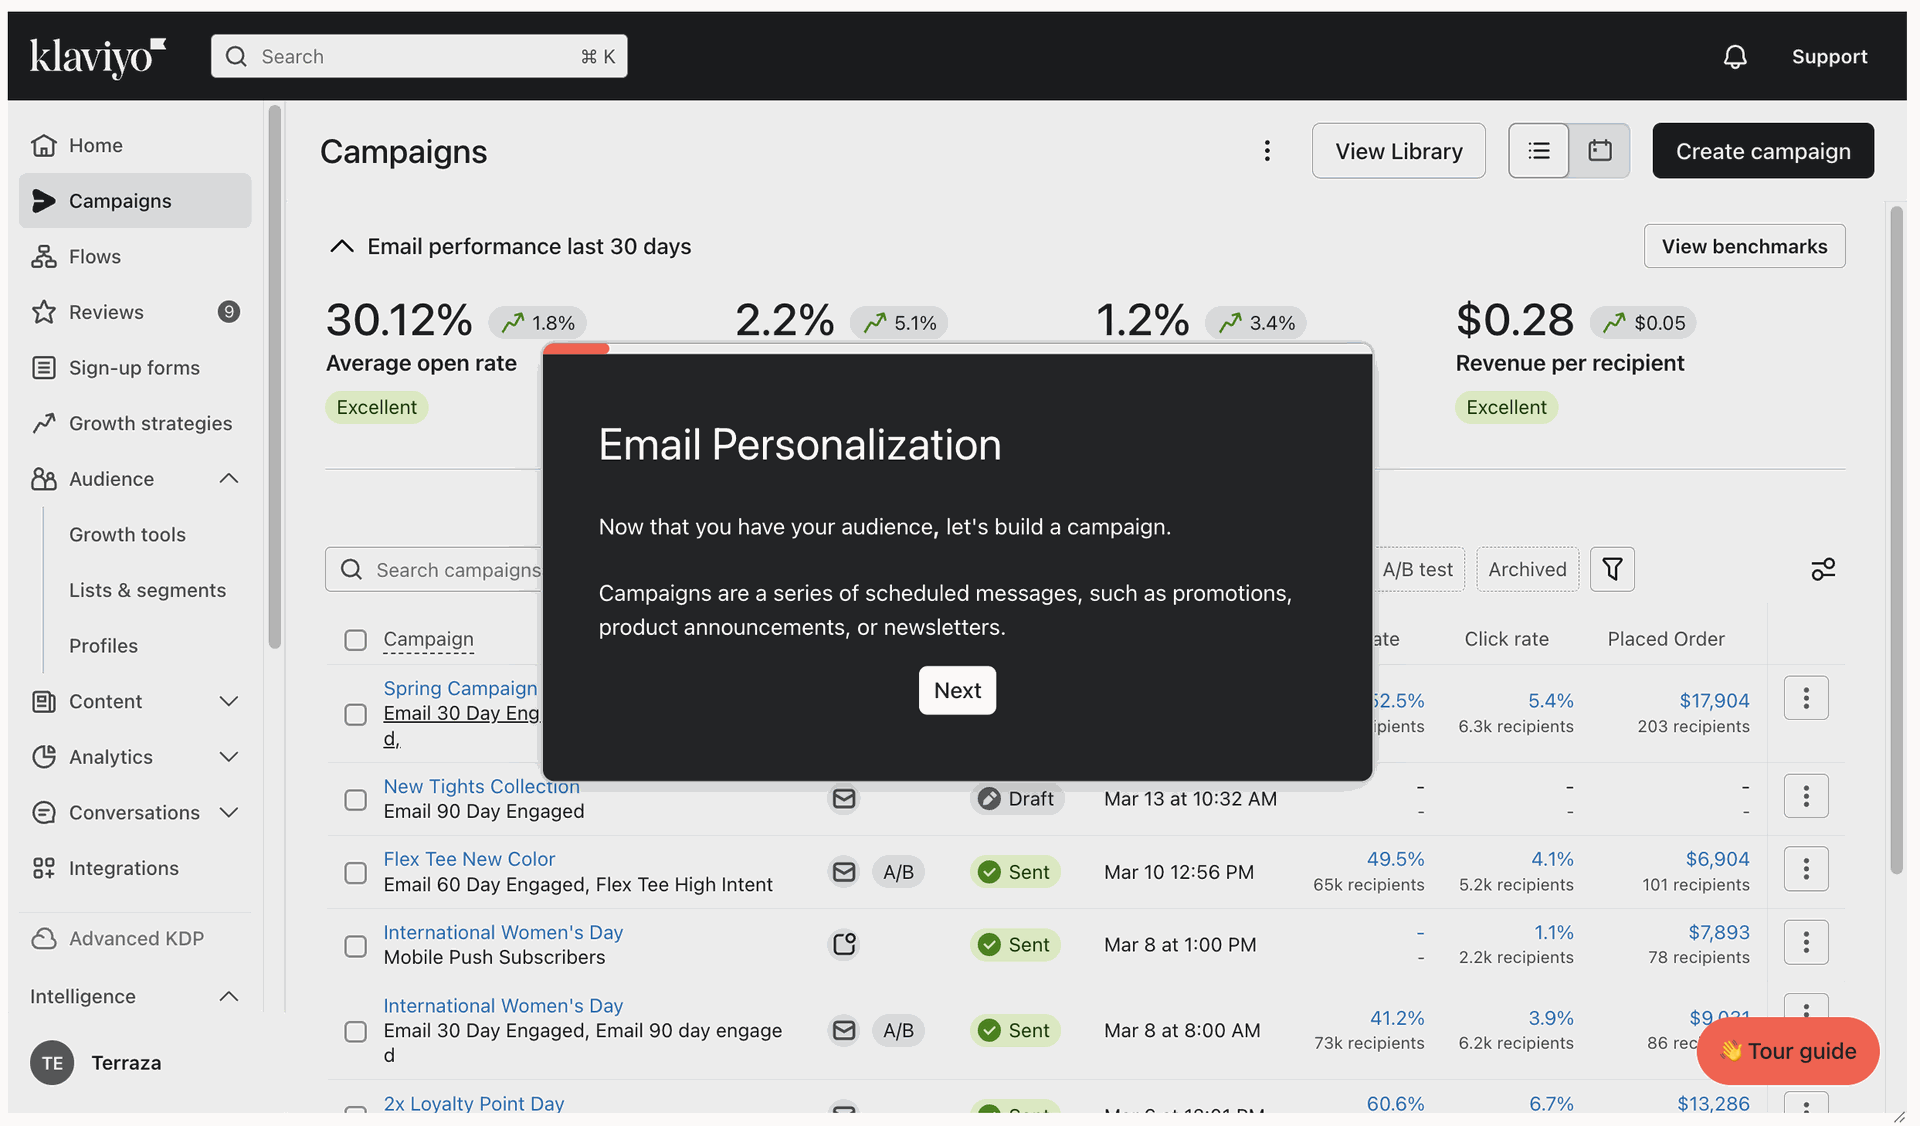1920x1126 pixels.
Task: Click the main page vertical scrollbar
Action: tap(1896, 540)
